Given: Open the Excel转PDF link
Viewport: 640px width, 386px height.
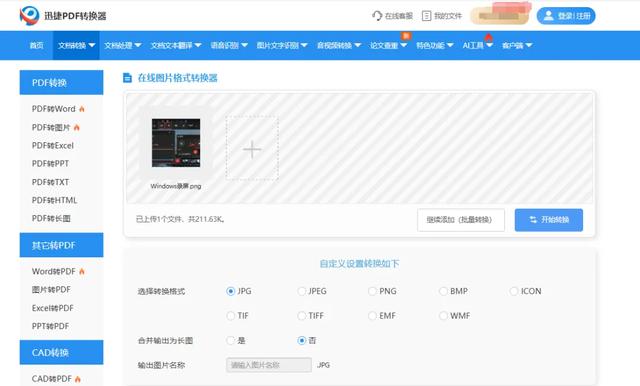Looking at the screenshot, I should point(53,308).
